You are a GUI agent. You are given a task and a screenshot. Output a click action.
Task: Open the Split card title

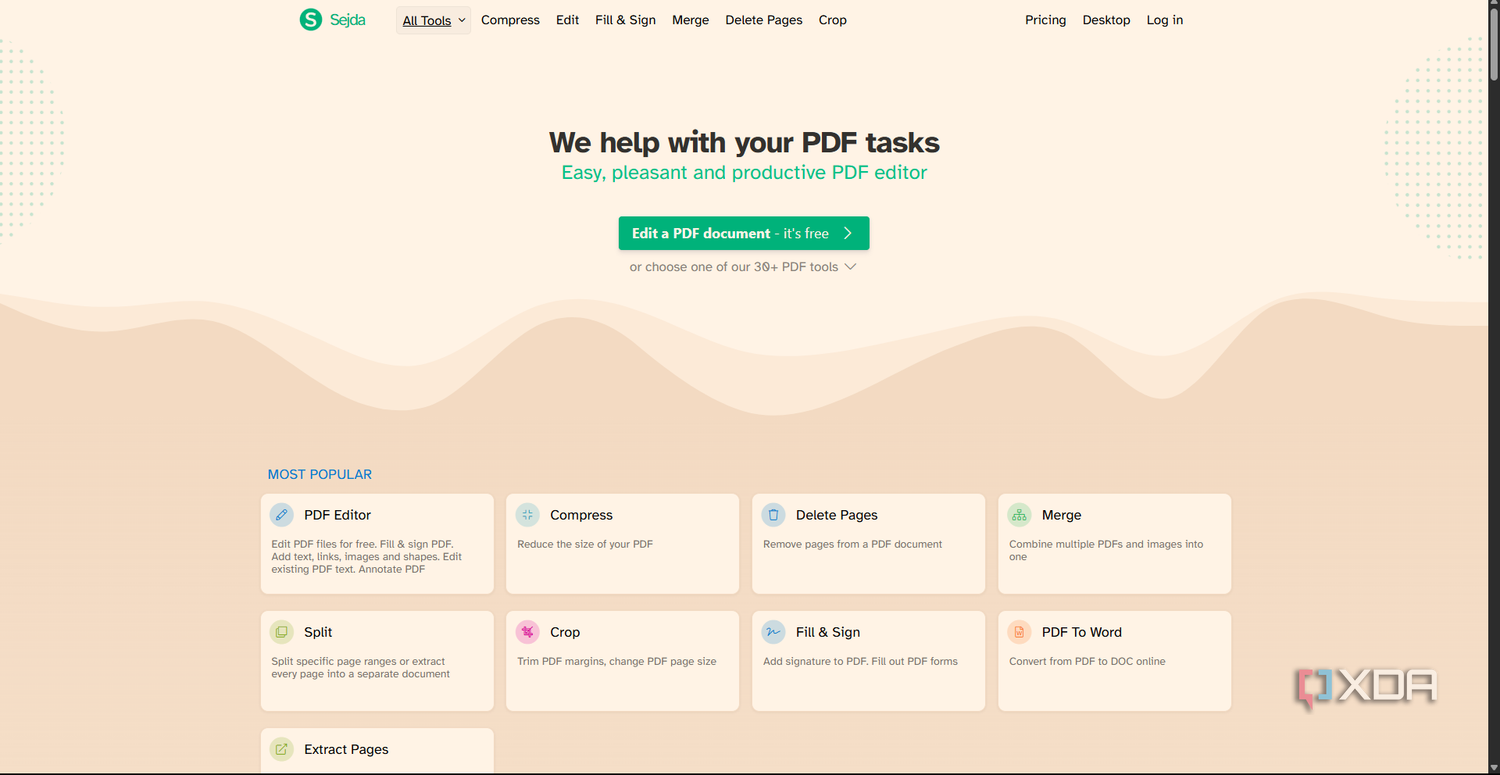(x=318, y=632)
